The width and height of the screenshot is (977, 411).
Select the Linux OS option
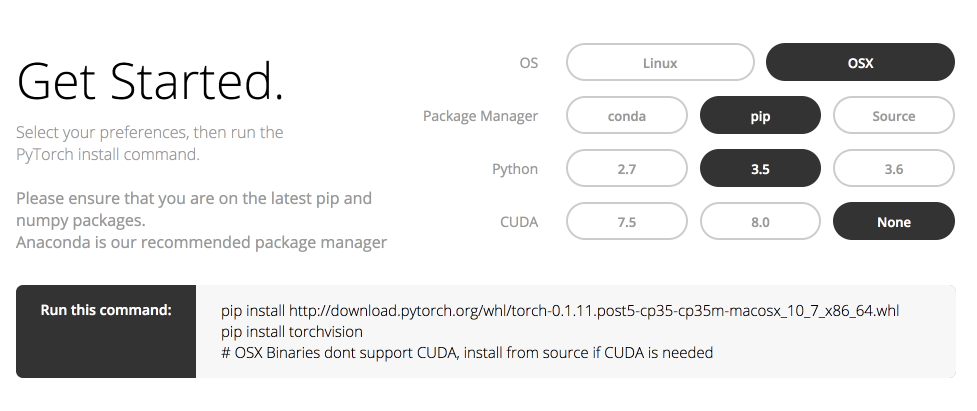pyautogui.click(x=660, y=62)
